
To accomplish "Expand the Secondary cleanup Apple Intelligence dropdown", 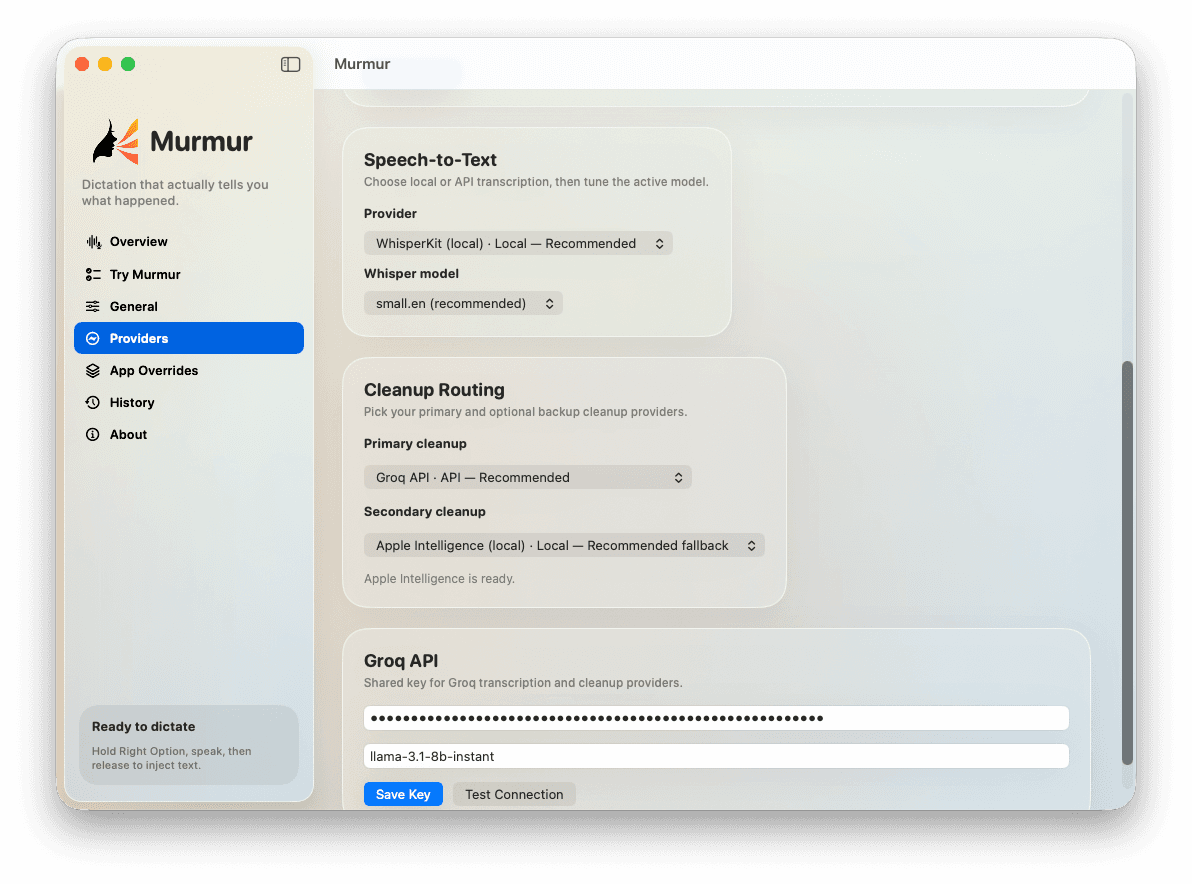I will pos(564,545).
